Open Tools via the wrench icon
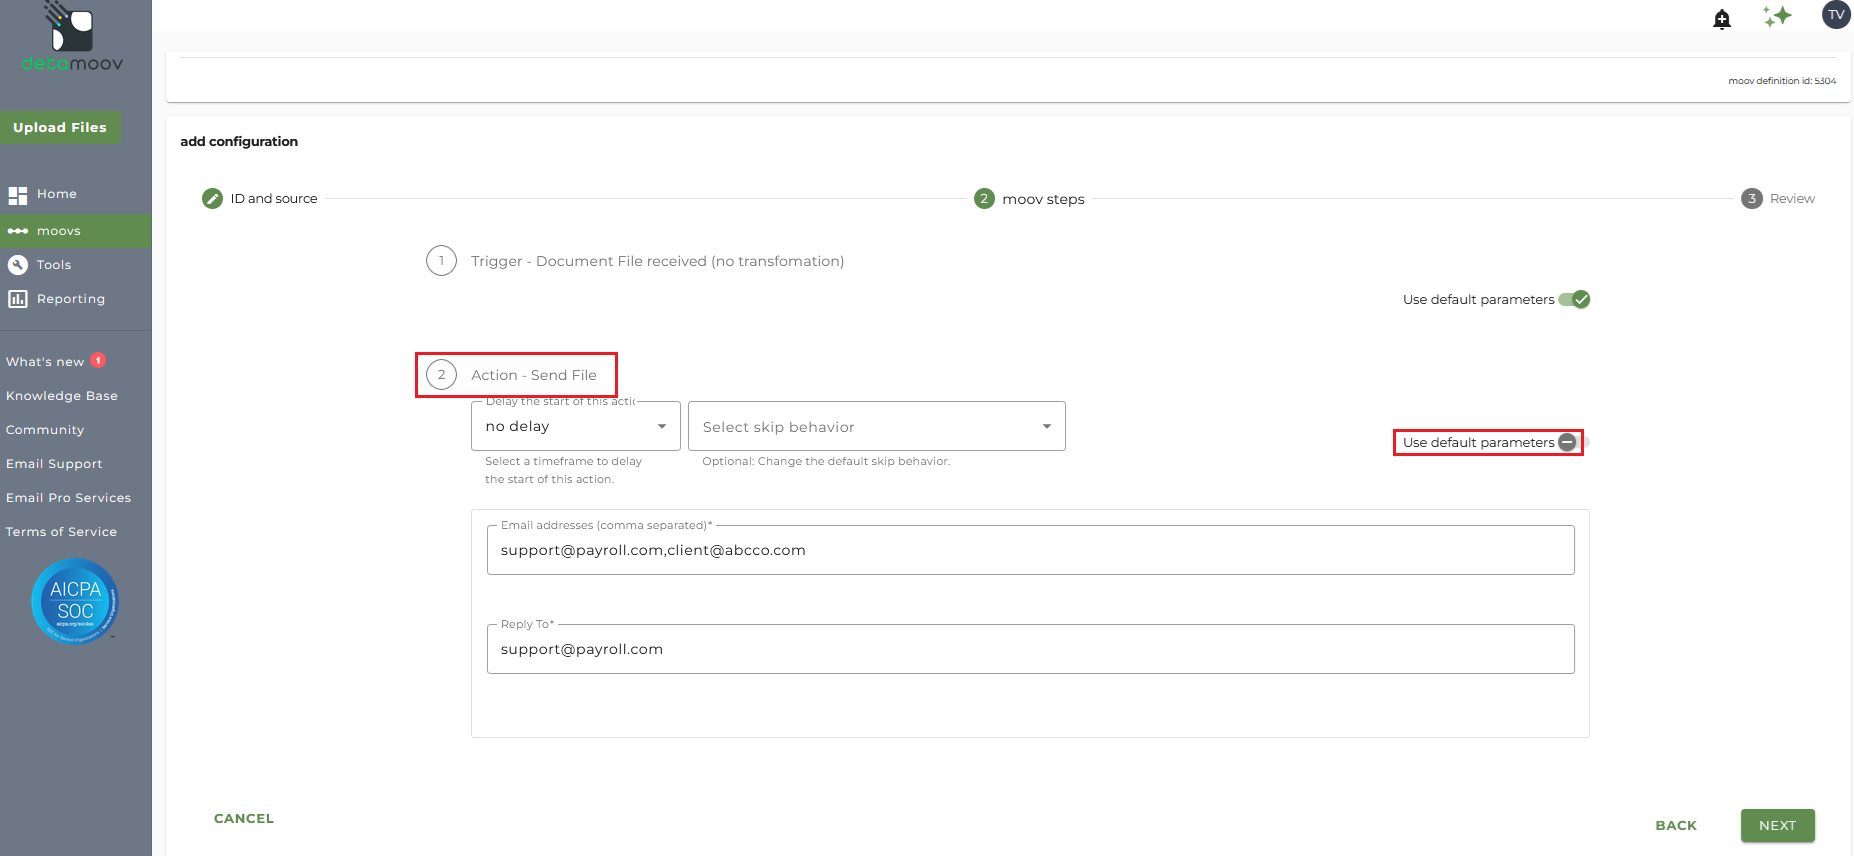The height and width of the screenshot is (856, 1854). pyautogui.click(x=18, y=265)
